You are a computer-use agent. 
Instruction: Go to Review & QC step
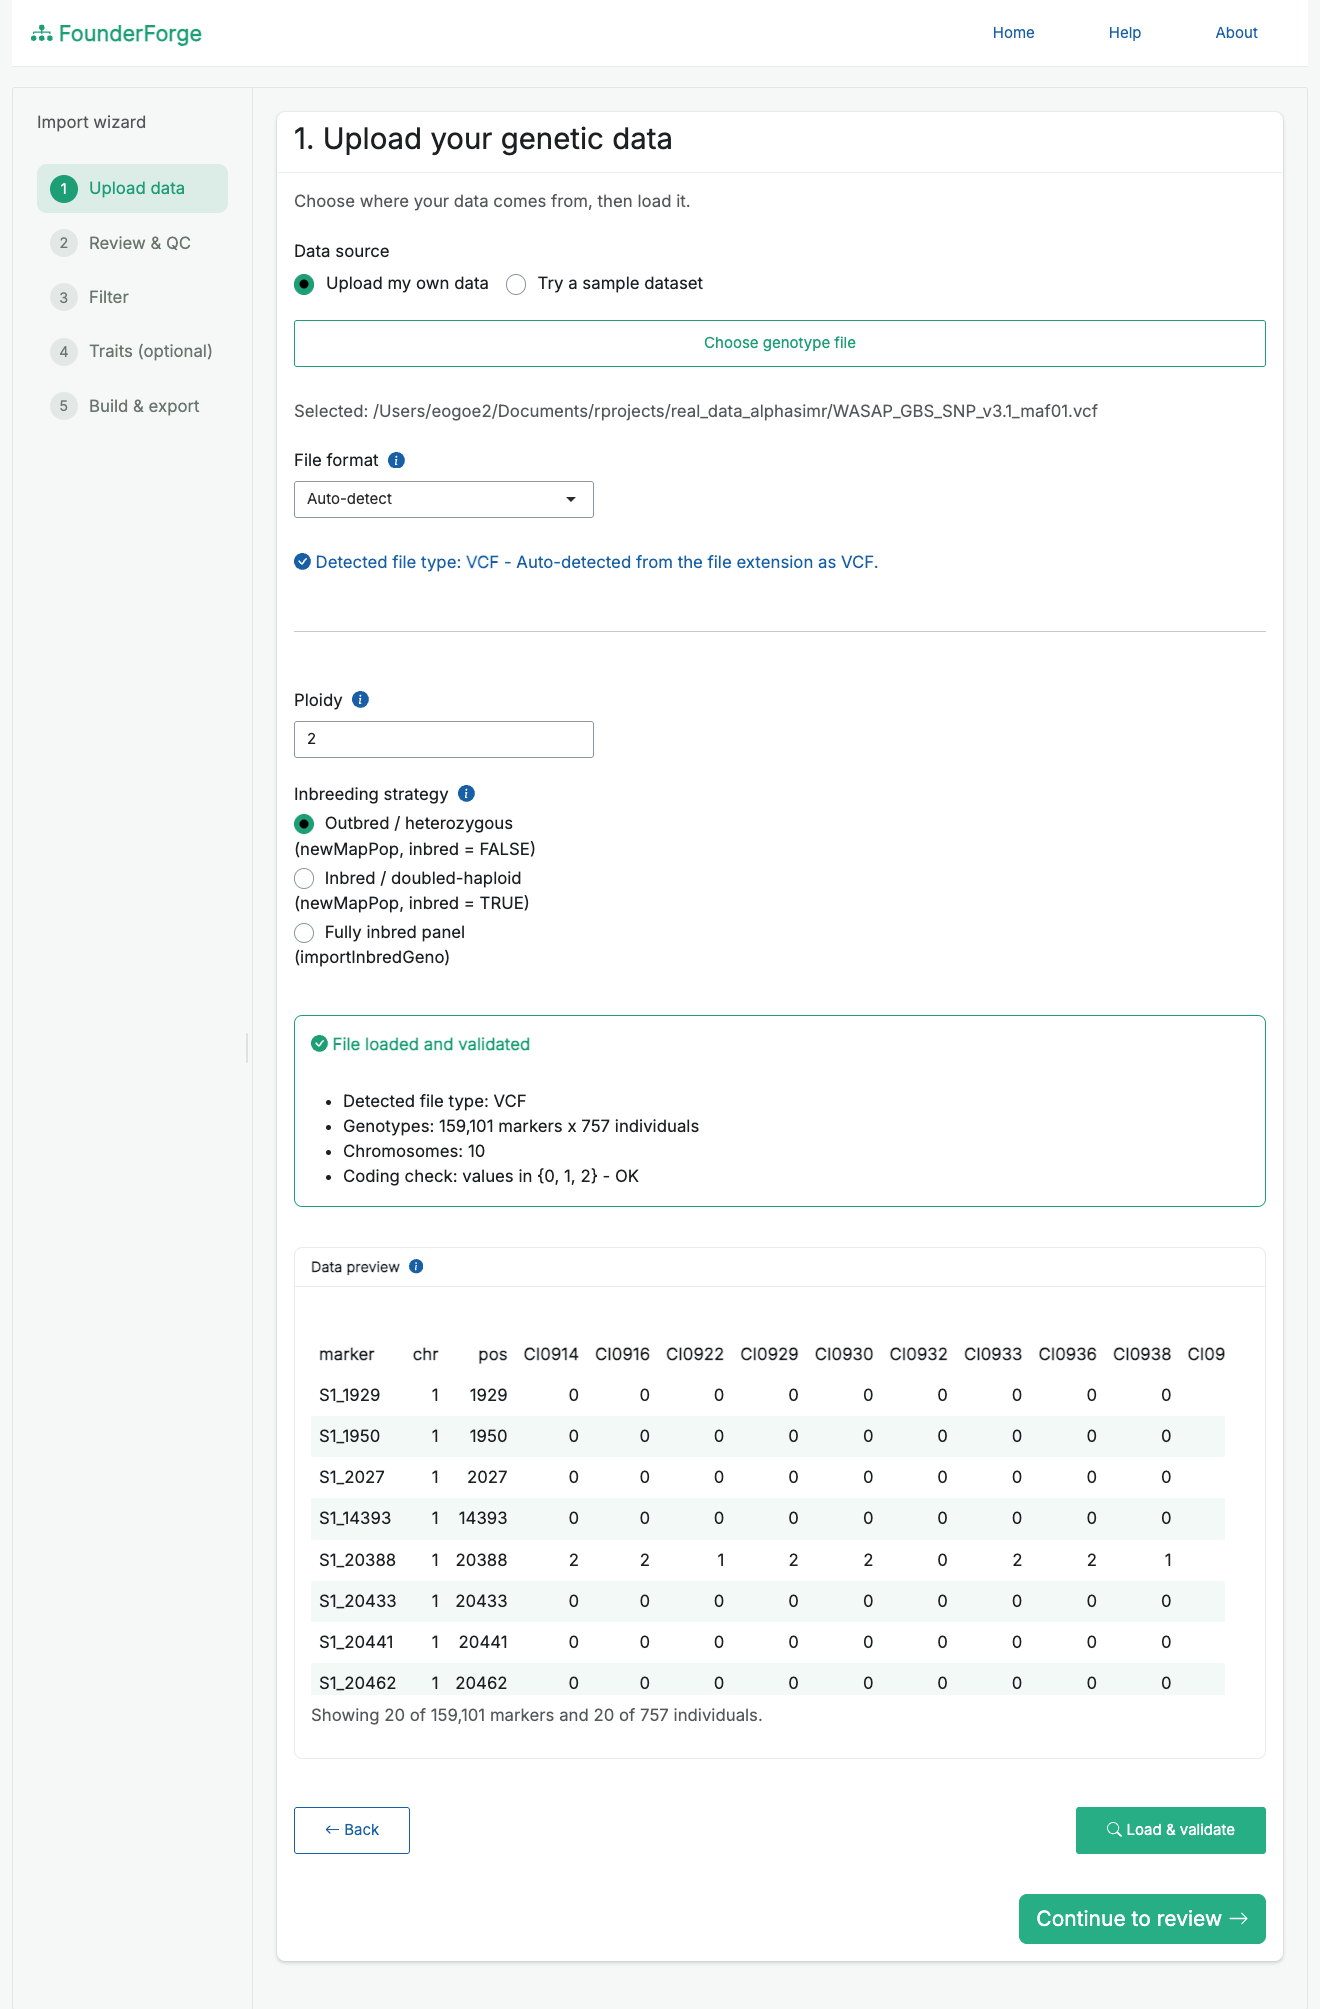click(x=132, y=243)
